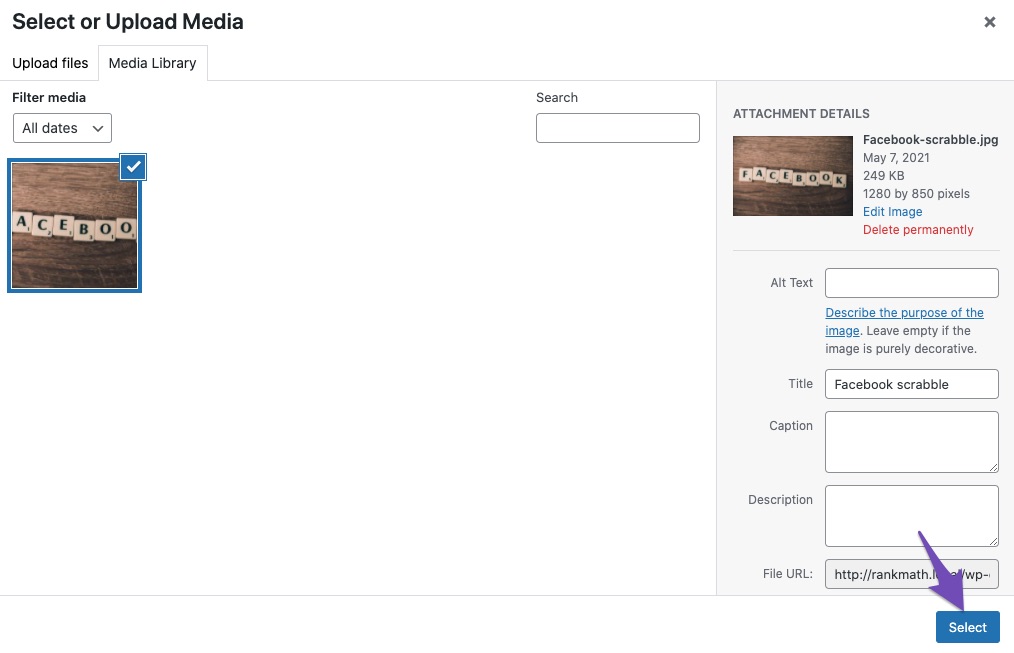The image size is (1014, 653).
Task: Deselect the scrabble image via its checkmark
Action: [133, 167]
